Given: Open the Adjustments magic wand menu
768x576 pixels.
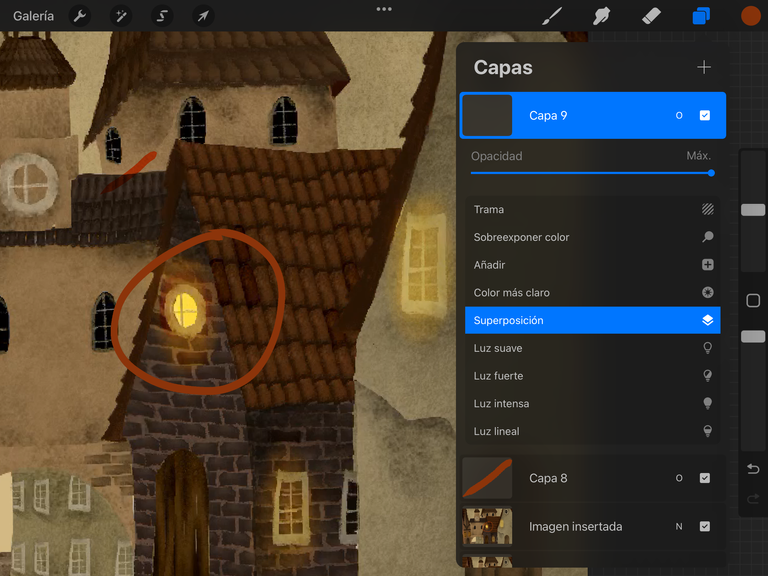Looking at the screenshot, I should (x=120, y=16).
